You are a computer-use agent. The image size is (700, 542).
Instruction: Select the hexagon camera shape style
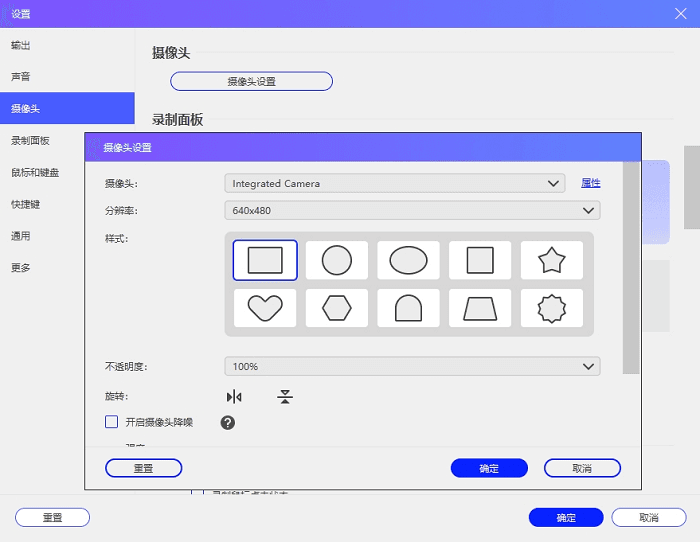[337, 308]
